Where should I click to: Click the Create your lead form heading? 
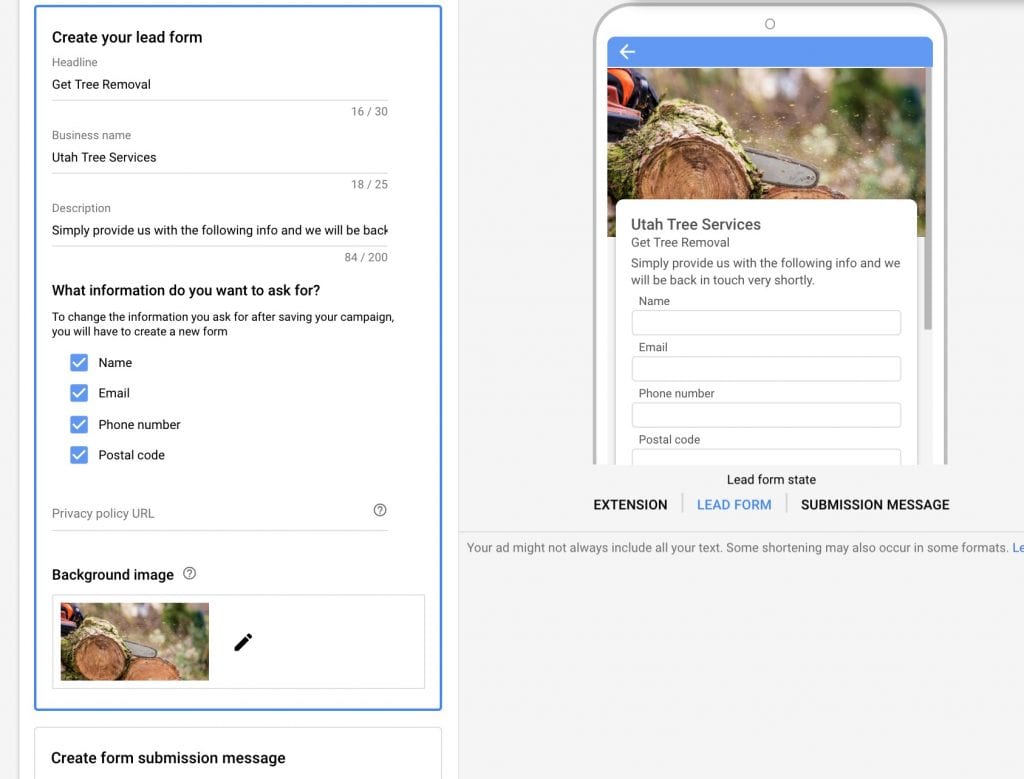tap(127, 37)
